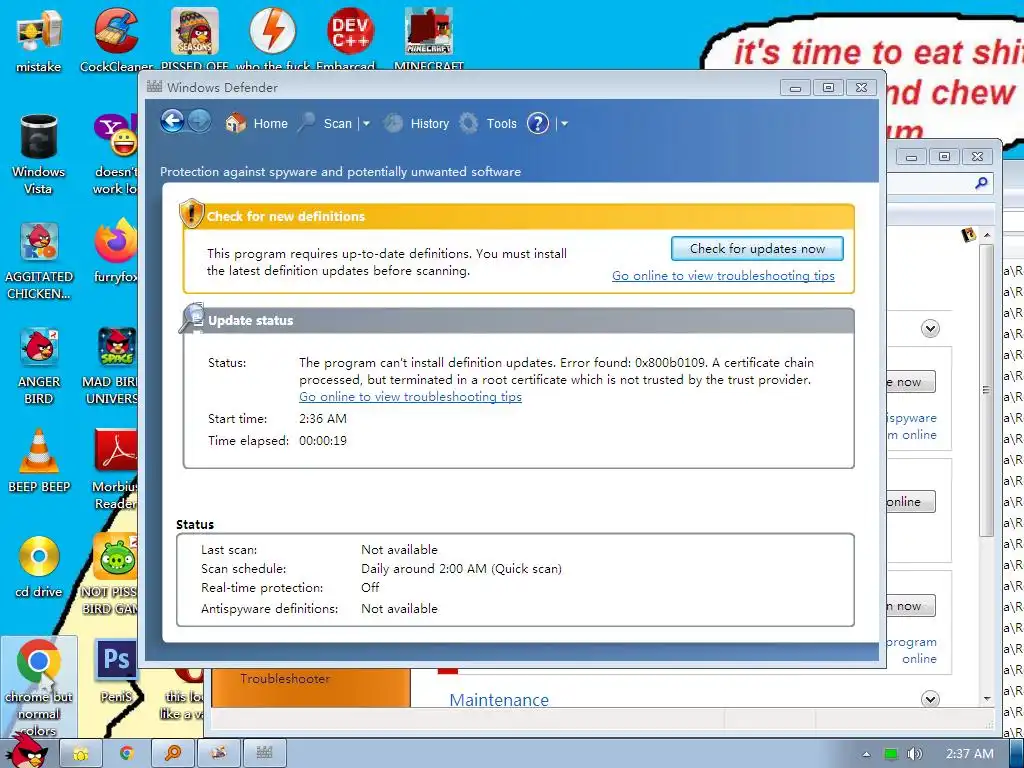This screenshot has width=1024, height=768.
Task: Click the Maintenance heading in background window
Action: [499, 699]
